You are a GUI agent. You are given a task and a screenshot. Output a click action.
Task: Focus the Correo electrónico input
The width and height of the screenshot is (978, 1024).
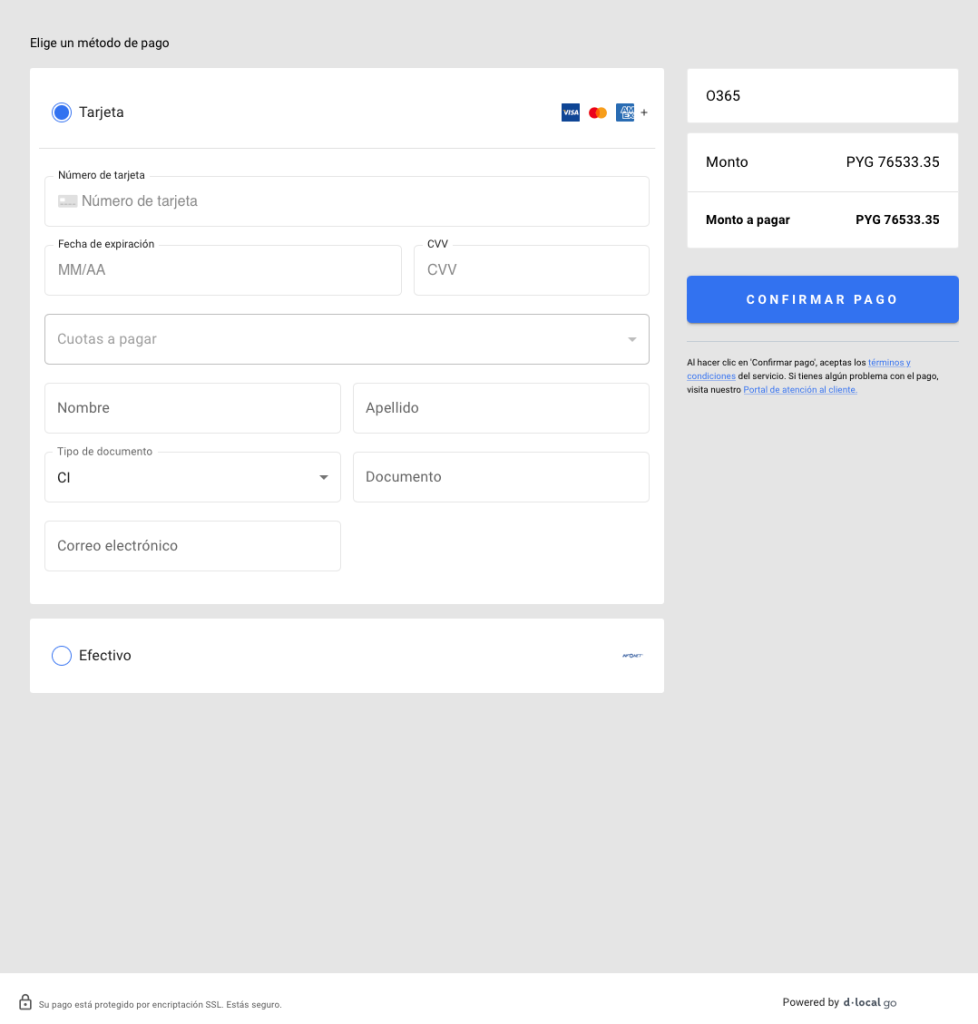tap(192, 547)
